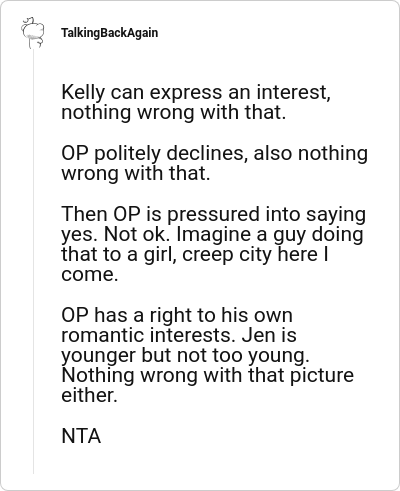Click the Reddit snoo avatar icon
The height and width of the screenshot is (491, 400).
[x=33, y=32]
